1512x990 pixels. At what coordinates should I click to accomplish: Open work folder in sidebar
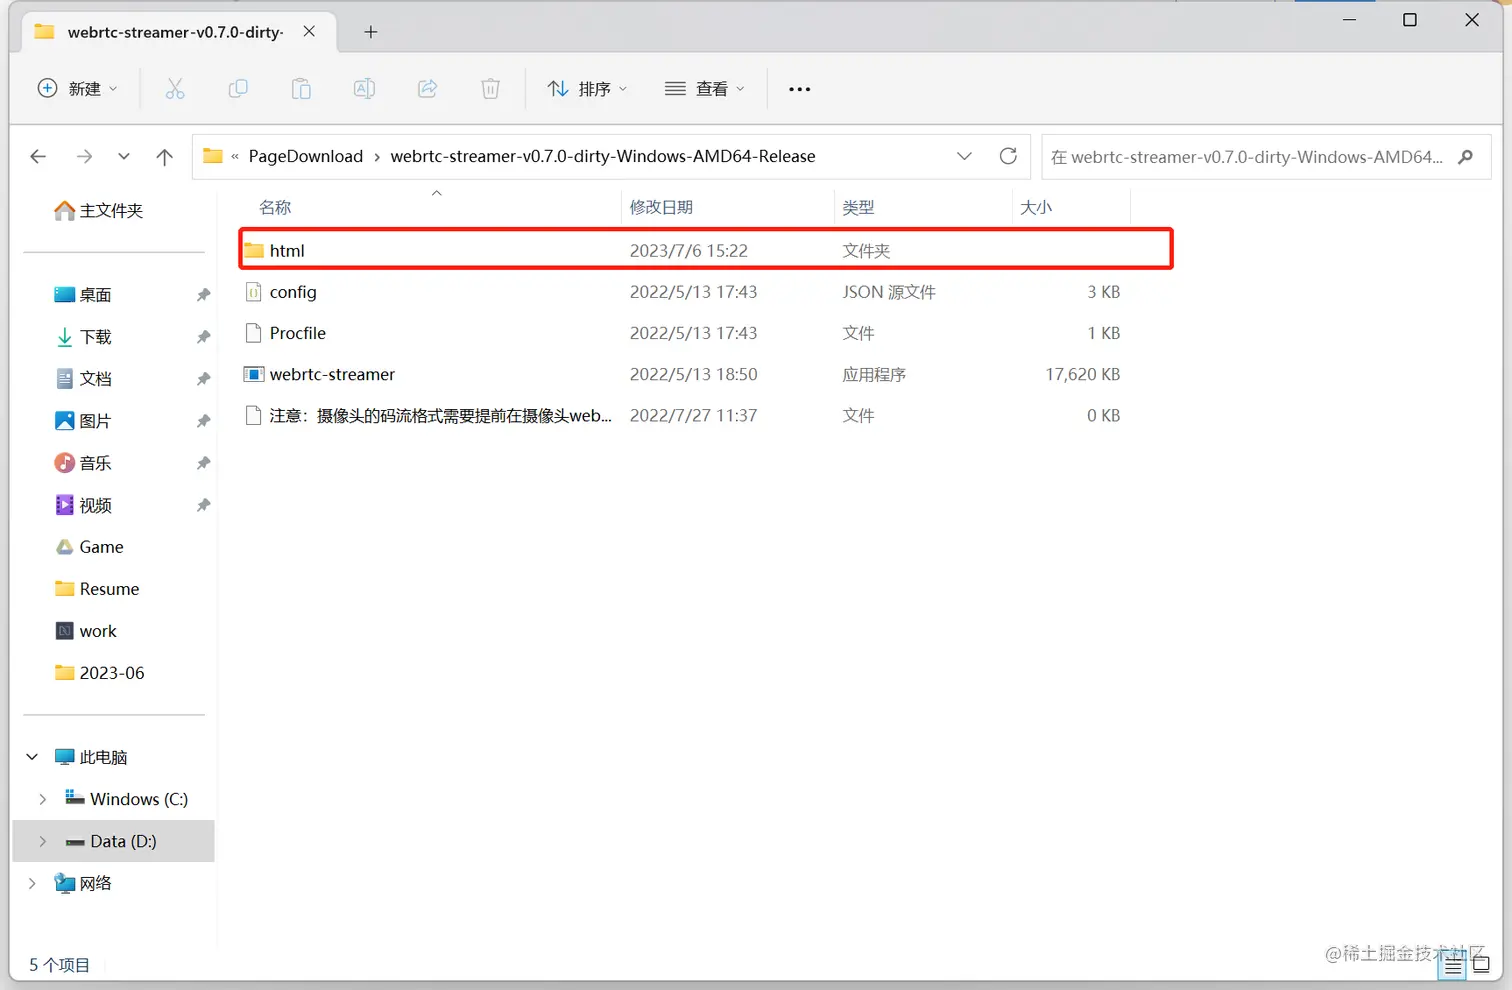click(85, 631)
